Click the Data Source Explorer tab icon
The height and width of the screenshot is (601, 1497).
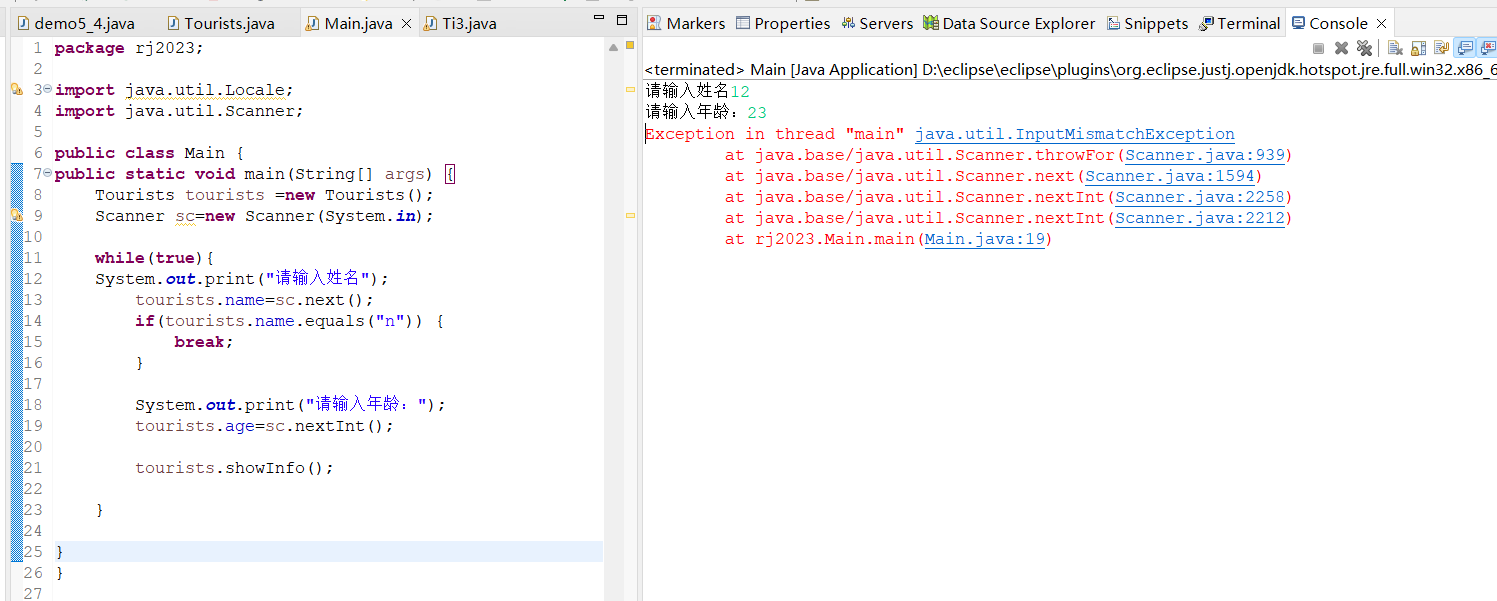[x=931, y=23]
